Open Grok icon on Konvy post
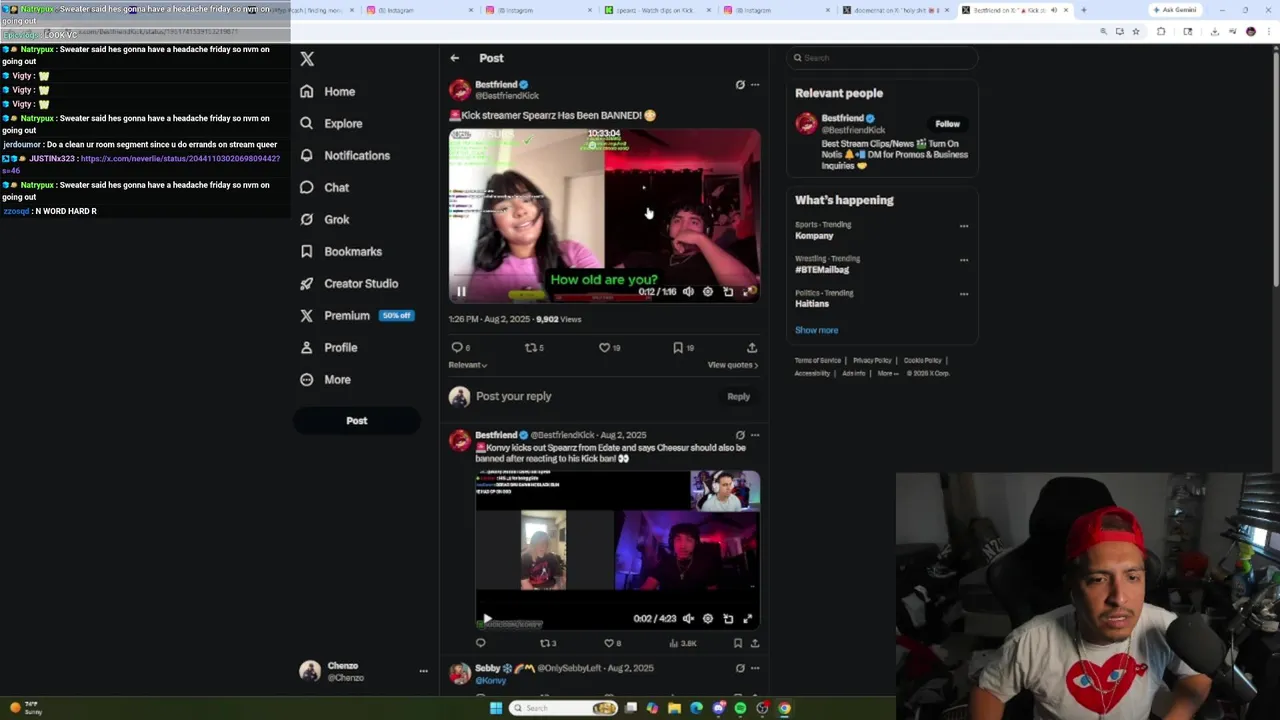The height and width of the screenshot is (720, 1280). point(740,435)
